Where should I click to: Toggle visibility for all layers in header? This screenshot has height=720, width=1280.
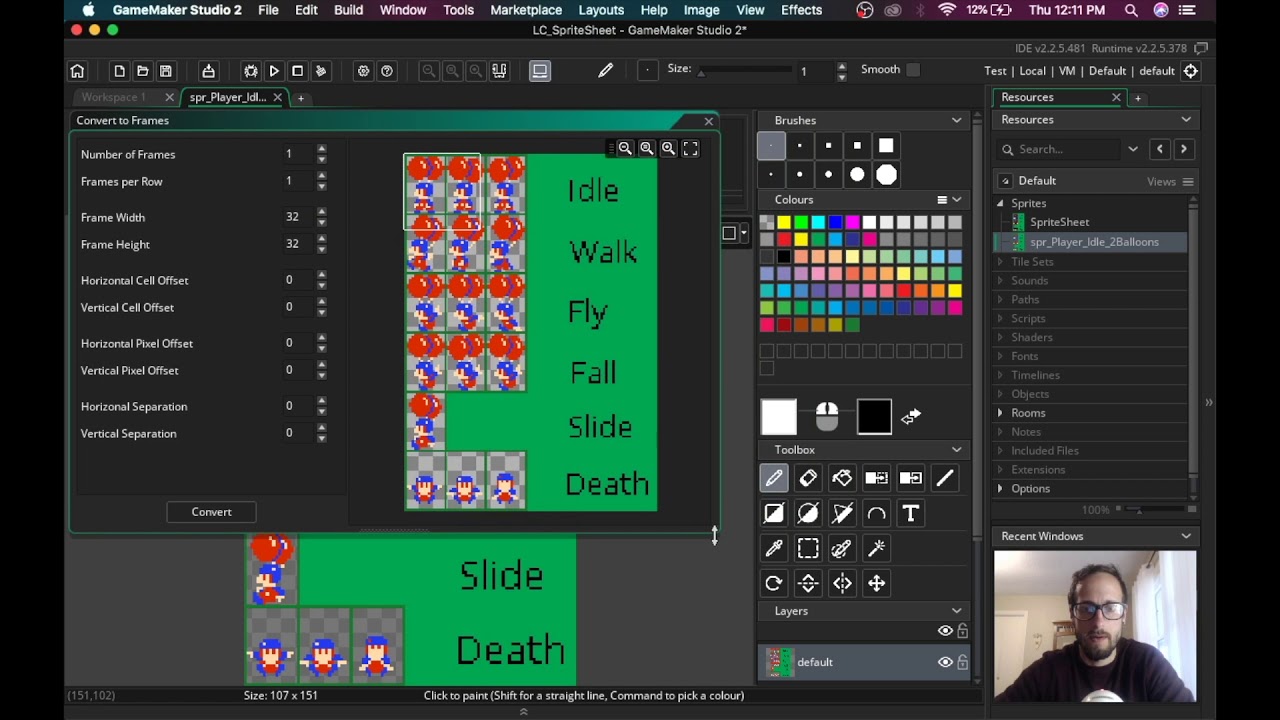point(945,631)
